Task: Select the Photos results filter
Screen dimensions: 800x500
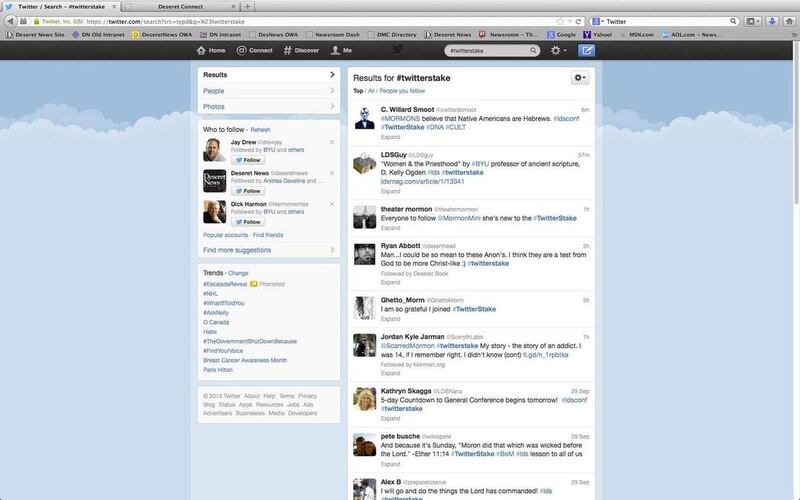Action: coord(268,106)
